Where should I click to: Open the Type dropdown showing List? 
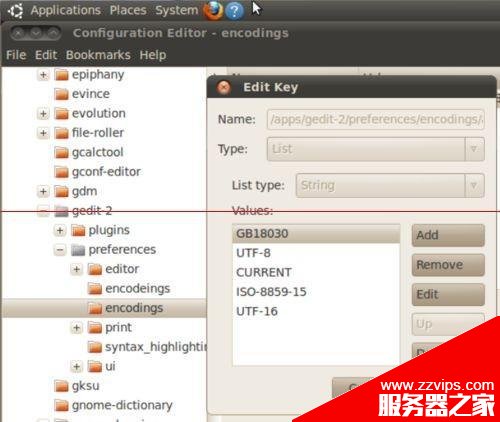376,149
